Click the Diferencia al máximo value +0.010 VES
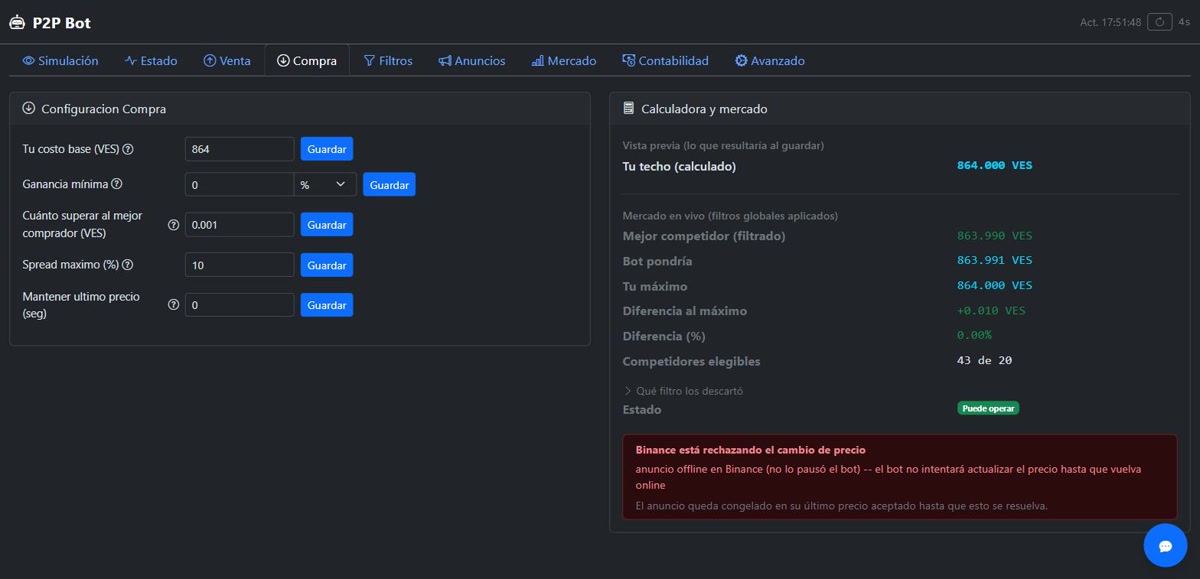 [x=992, y=311]
